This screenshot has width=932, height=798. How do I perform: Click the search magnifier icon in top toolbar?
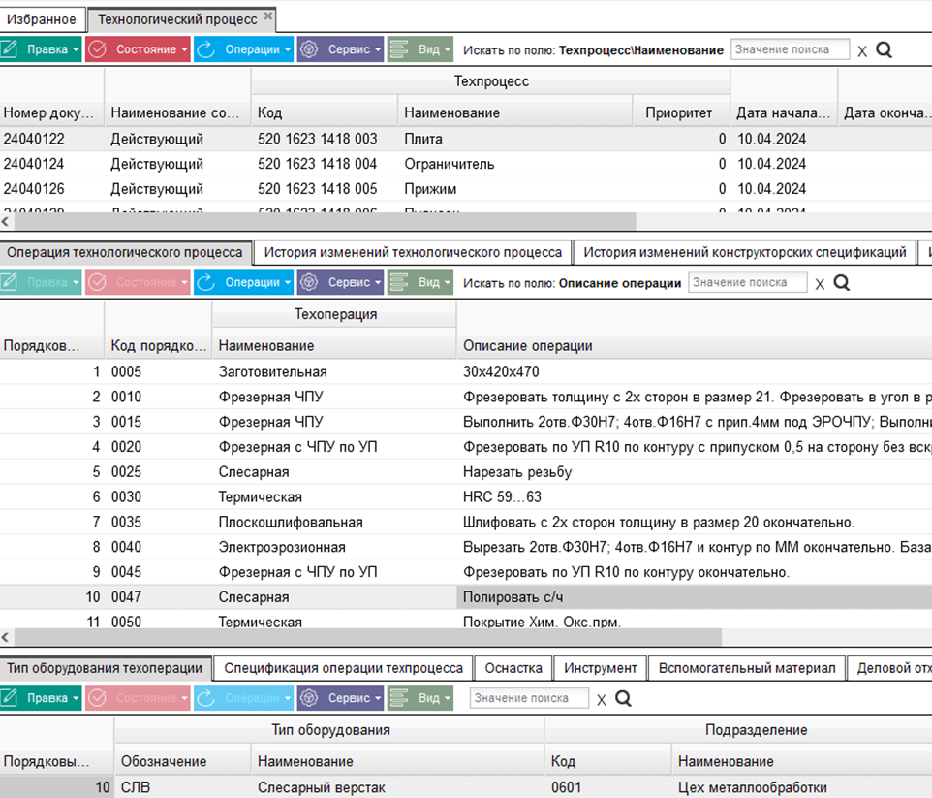point(884,50)
